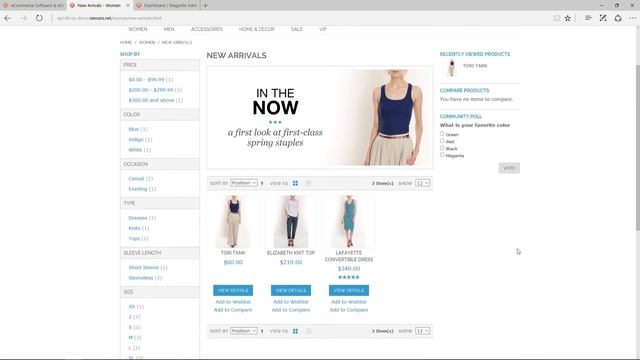Image resolution: width=640 pixels, height=360 pixels.
Task: Open the Accessories menu
Action: click(x=207, y=29)
